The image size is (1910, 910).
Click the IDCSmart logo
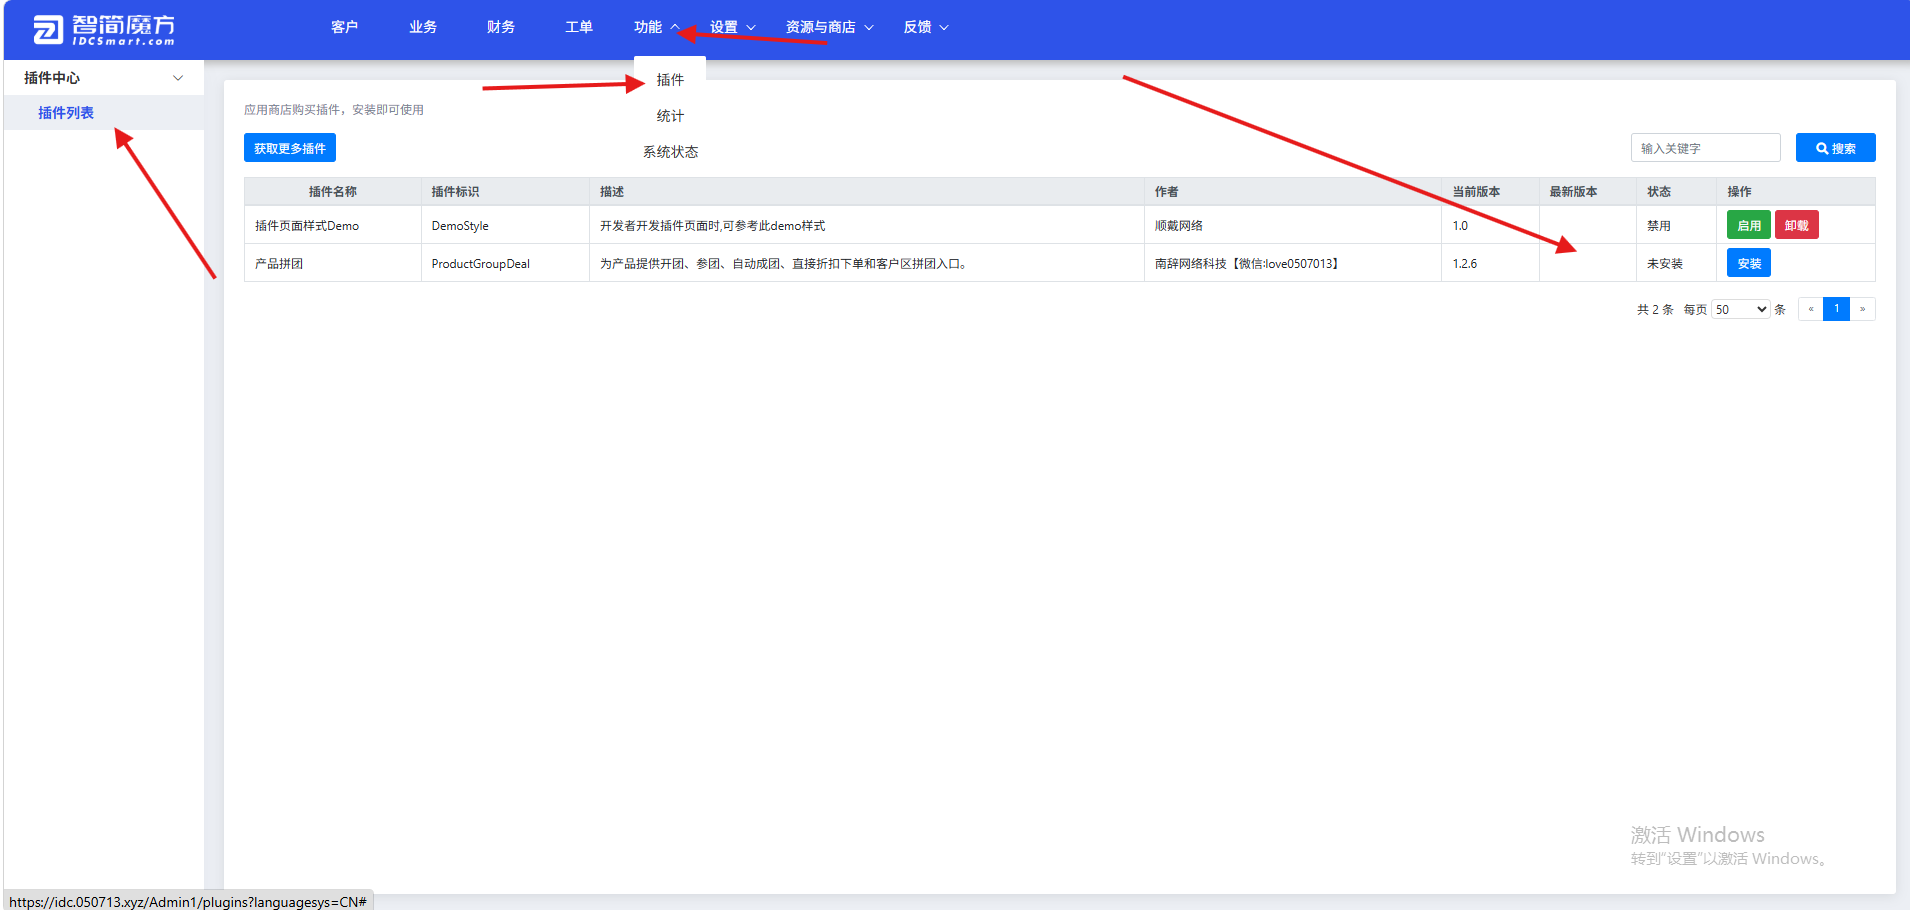pyautogui.click(x=104, y=30)
